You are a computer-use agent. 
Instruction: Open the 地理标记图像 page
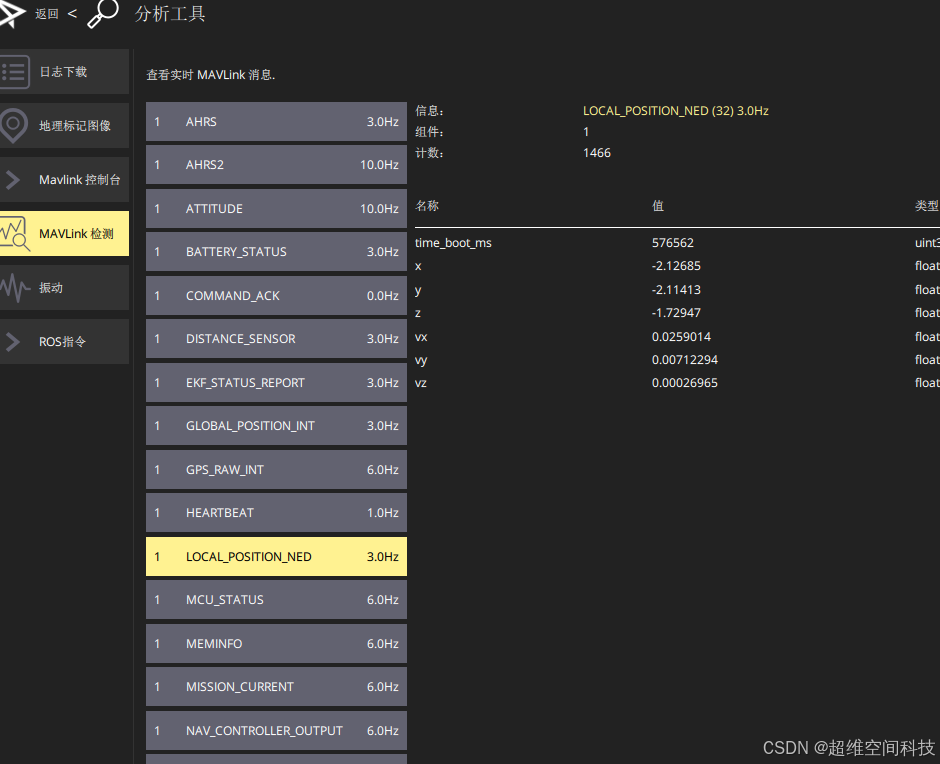click(64, 125)
